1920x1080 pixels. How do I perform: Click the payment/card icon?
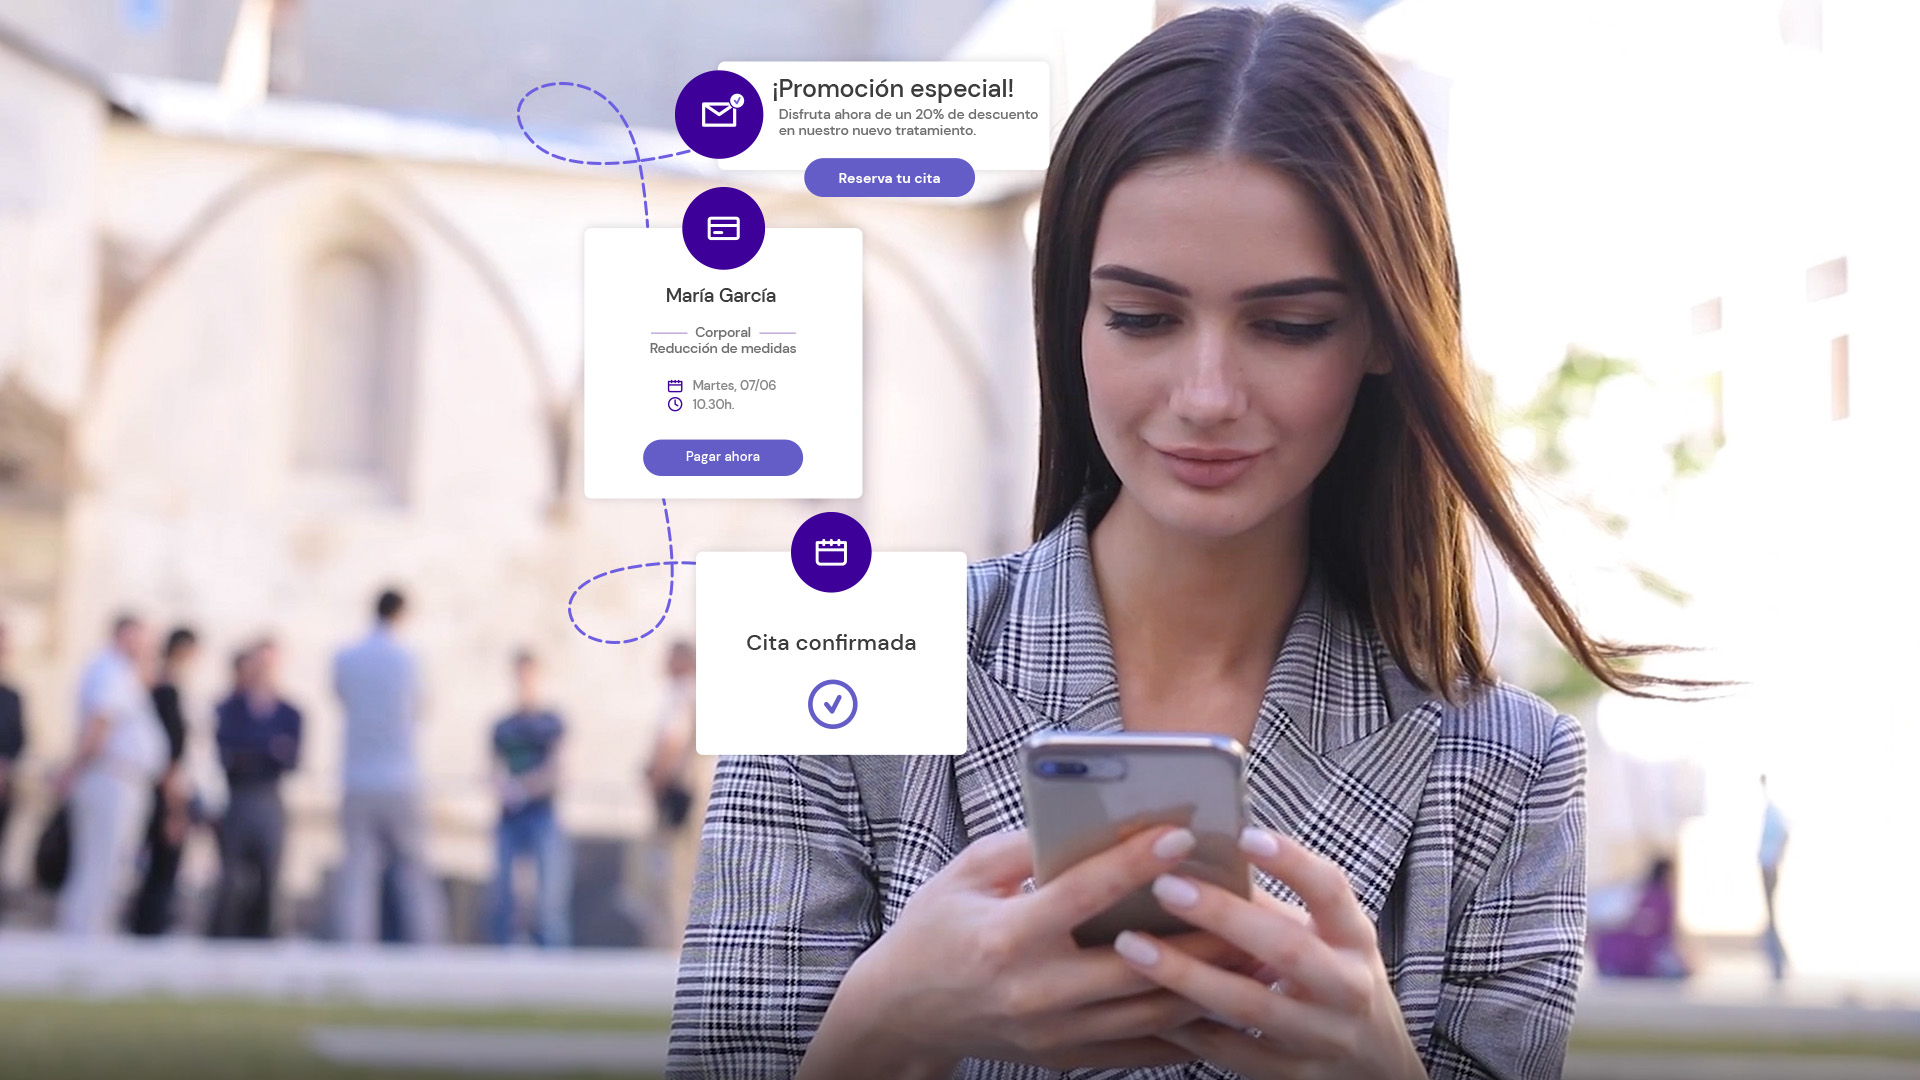tap(723, 227)
